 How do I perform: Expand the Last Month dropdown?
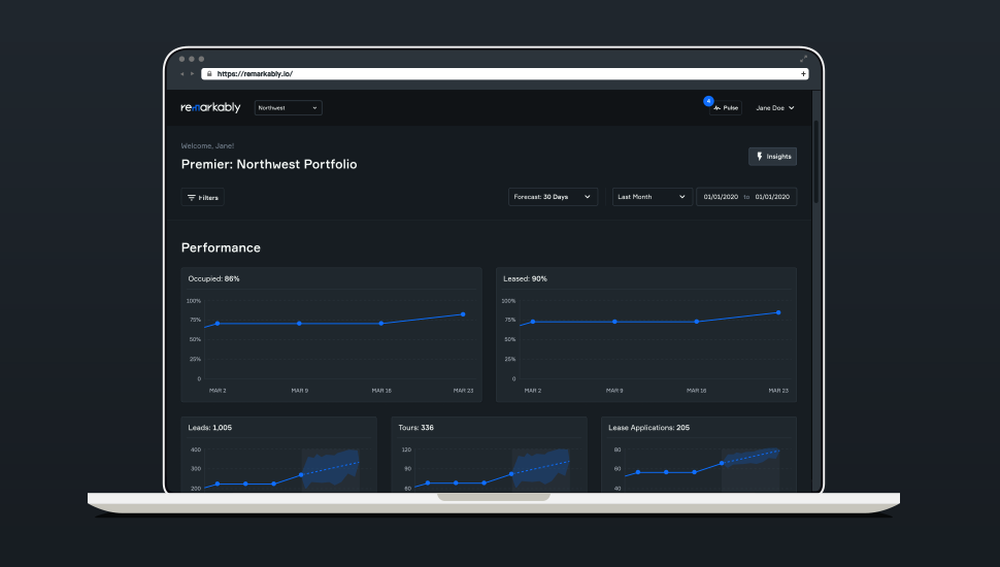tap(652, 196)
